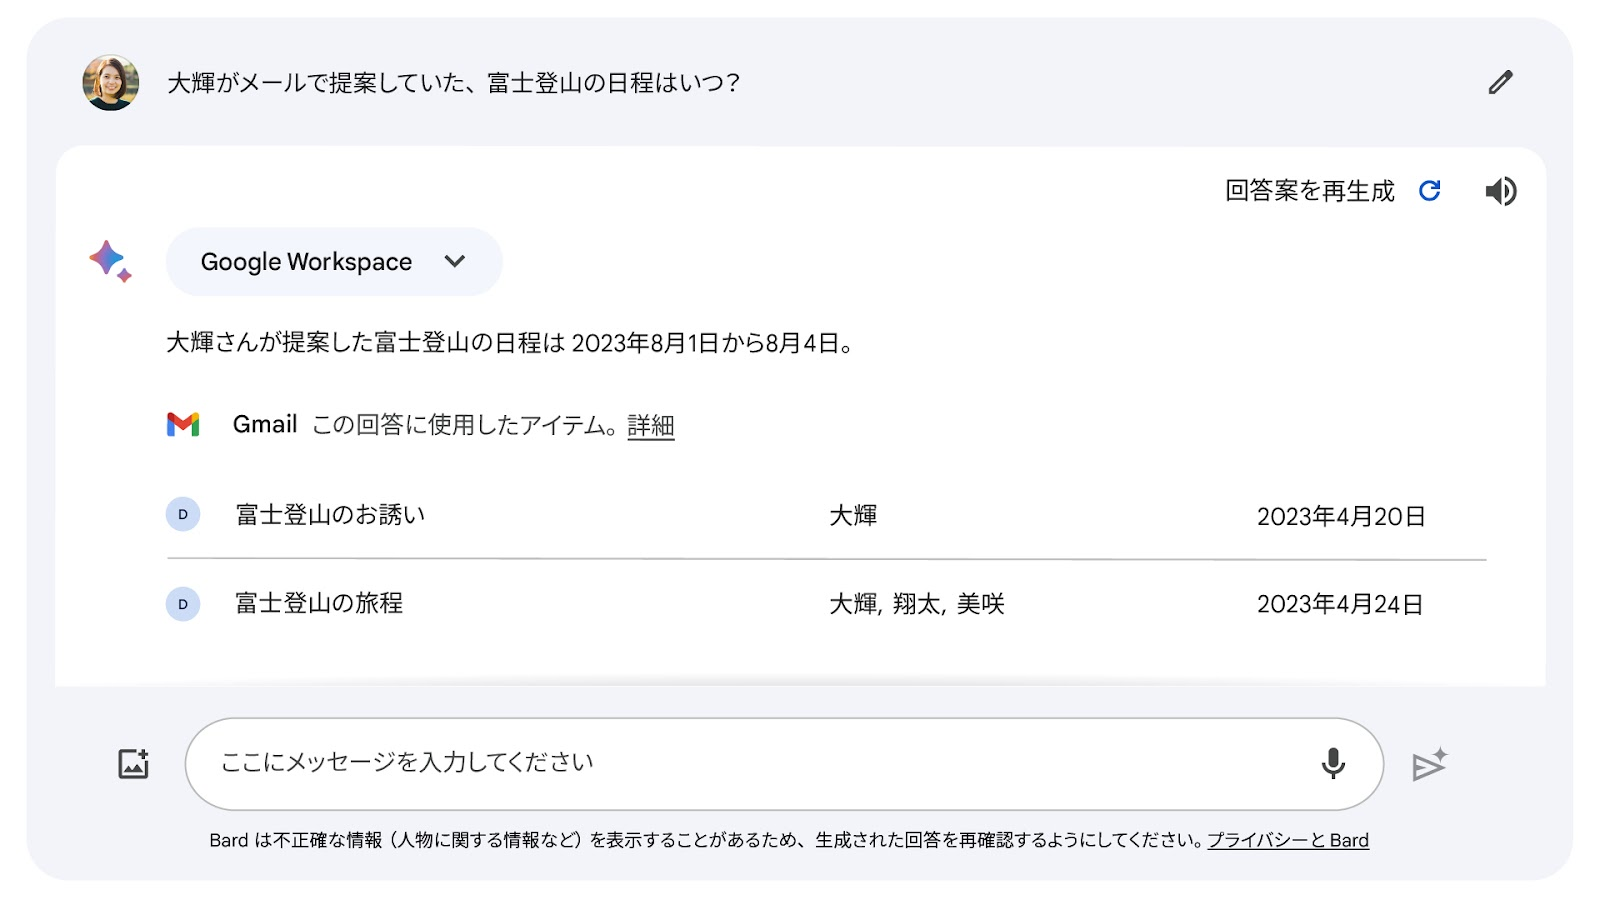Click the speaker read-aloud icon
Screen dimensions: 1600x900
[x=1500, y=191]
